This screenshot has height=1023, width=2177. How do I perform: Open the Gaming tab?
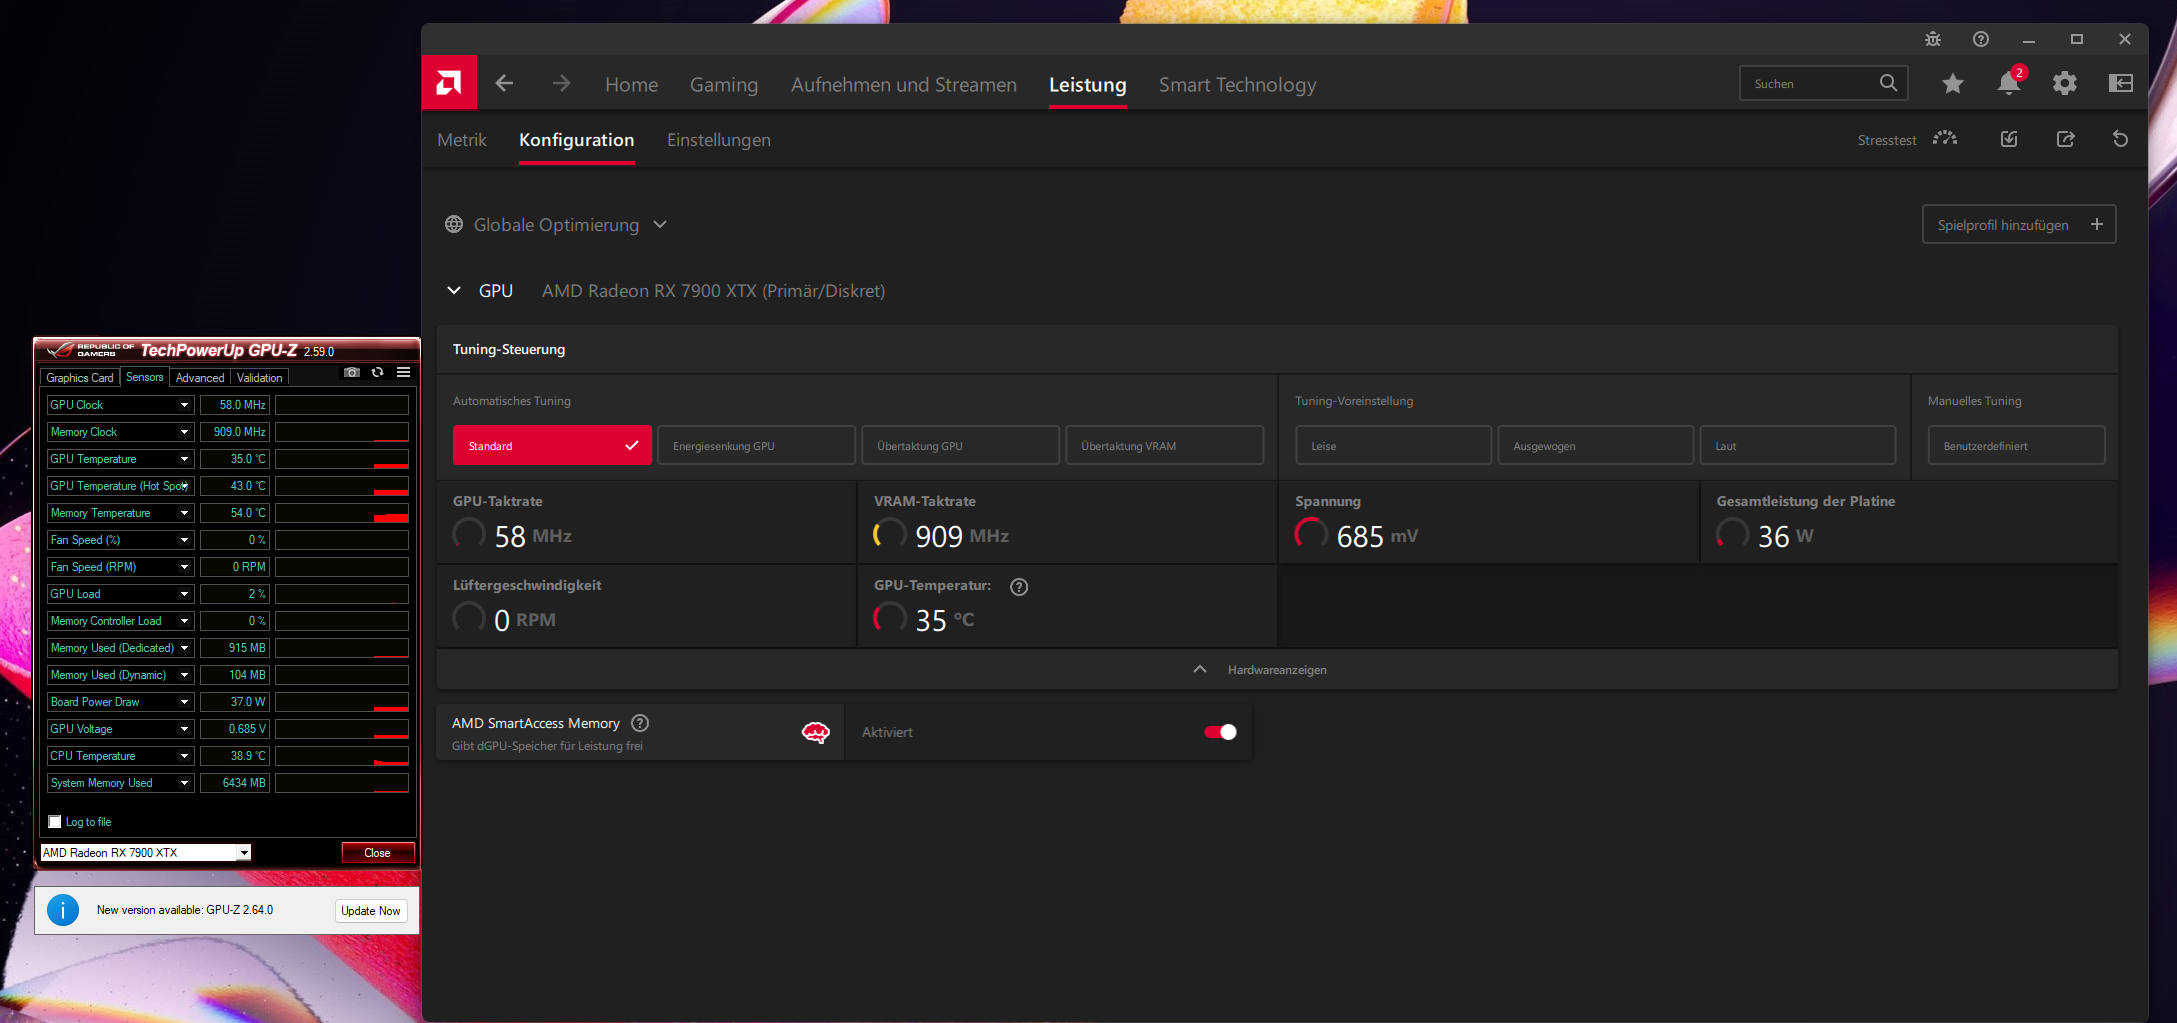724,85
